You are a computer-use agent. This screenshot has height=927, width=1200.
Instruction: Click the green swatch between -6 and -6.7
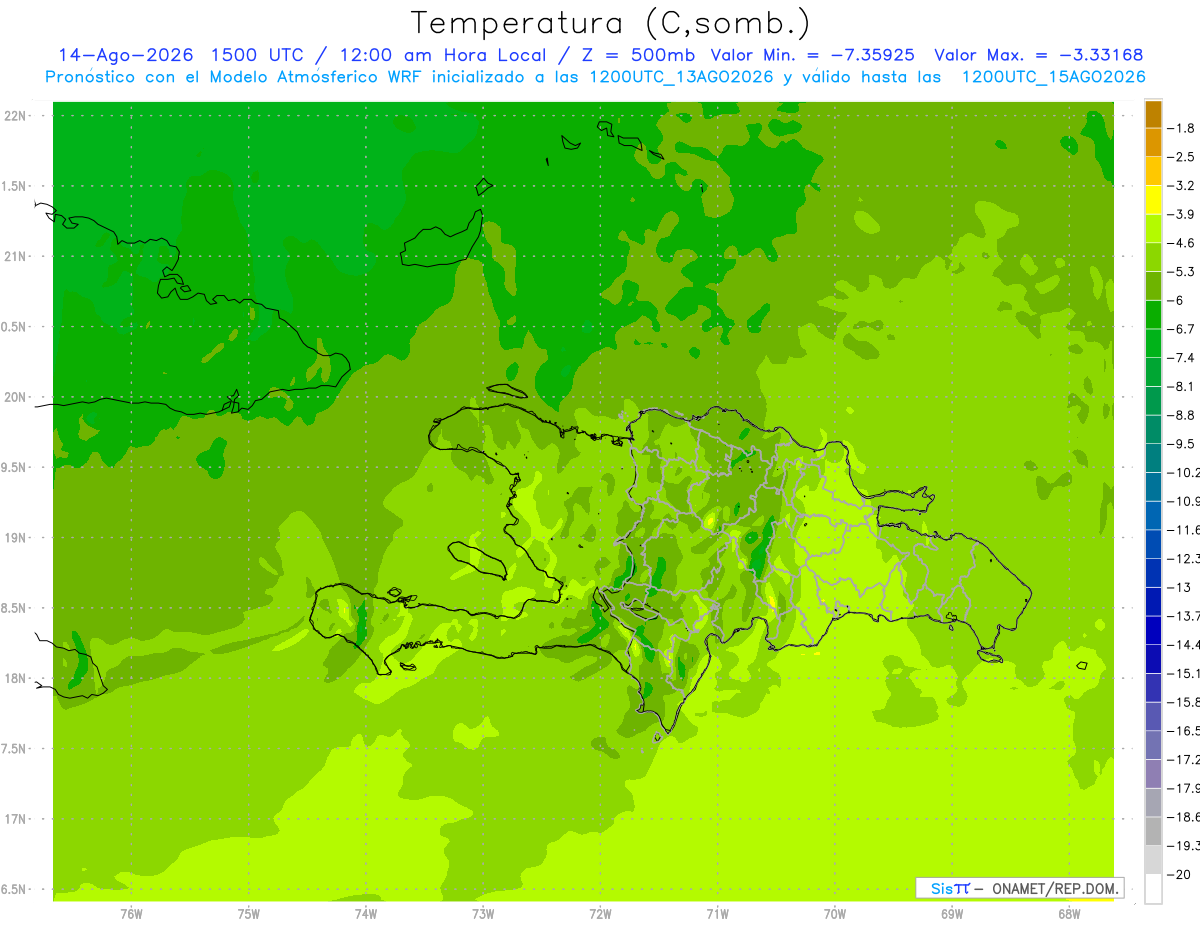point(1153,315)
